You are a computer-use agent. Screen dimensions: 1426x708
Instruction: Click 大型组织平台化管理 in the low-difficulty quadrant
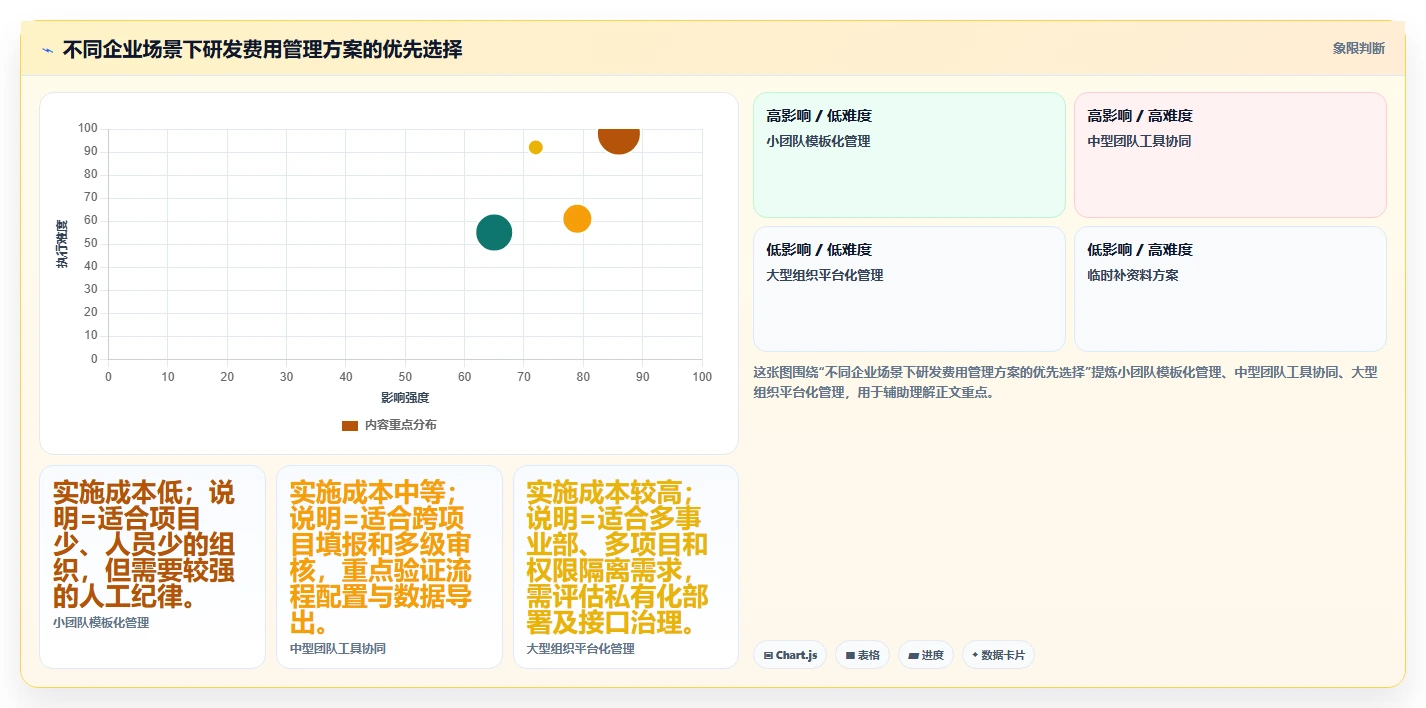point(825,275)
